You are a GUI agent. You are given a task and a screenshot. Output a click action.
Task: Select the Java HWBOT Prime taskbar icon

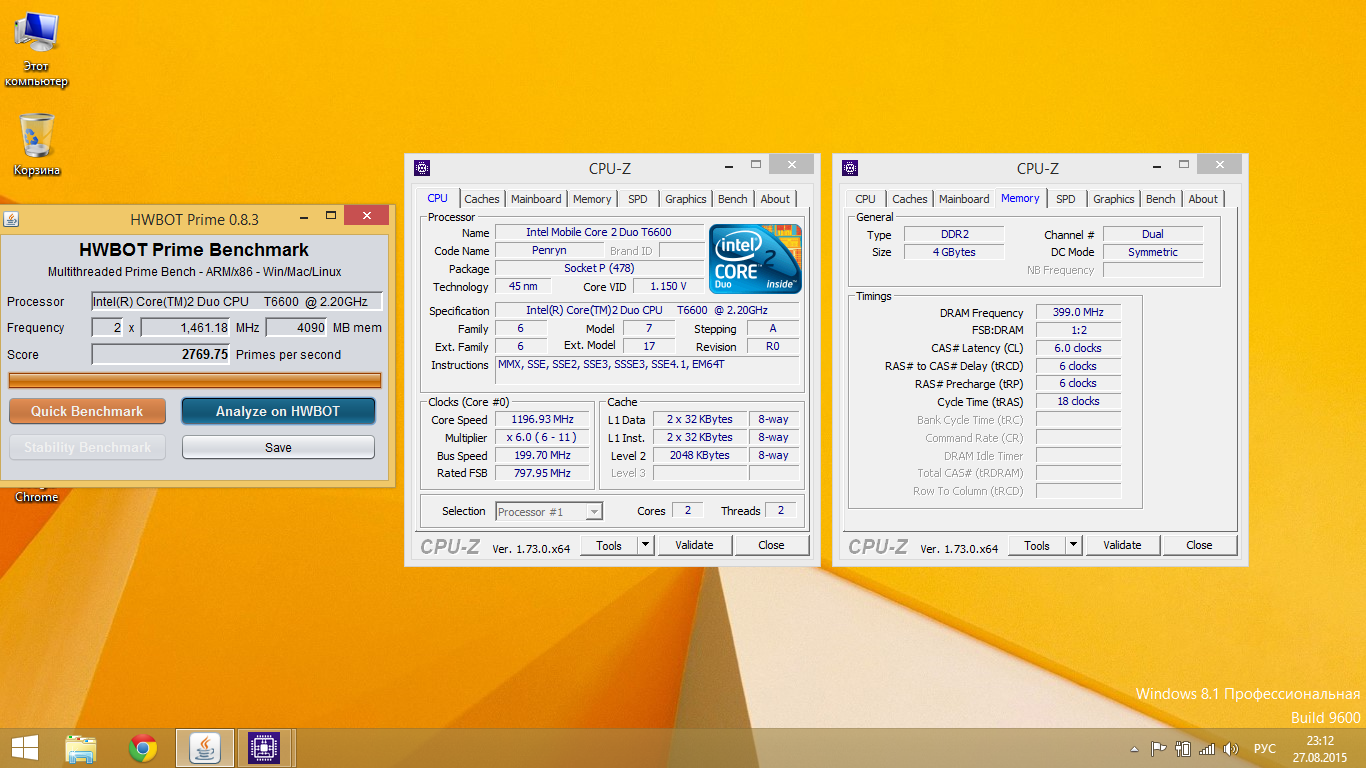[x=205, y=748]
